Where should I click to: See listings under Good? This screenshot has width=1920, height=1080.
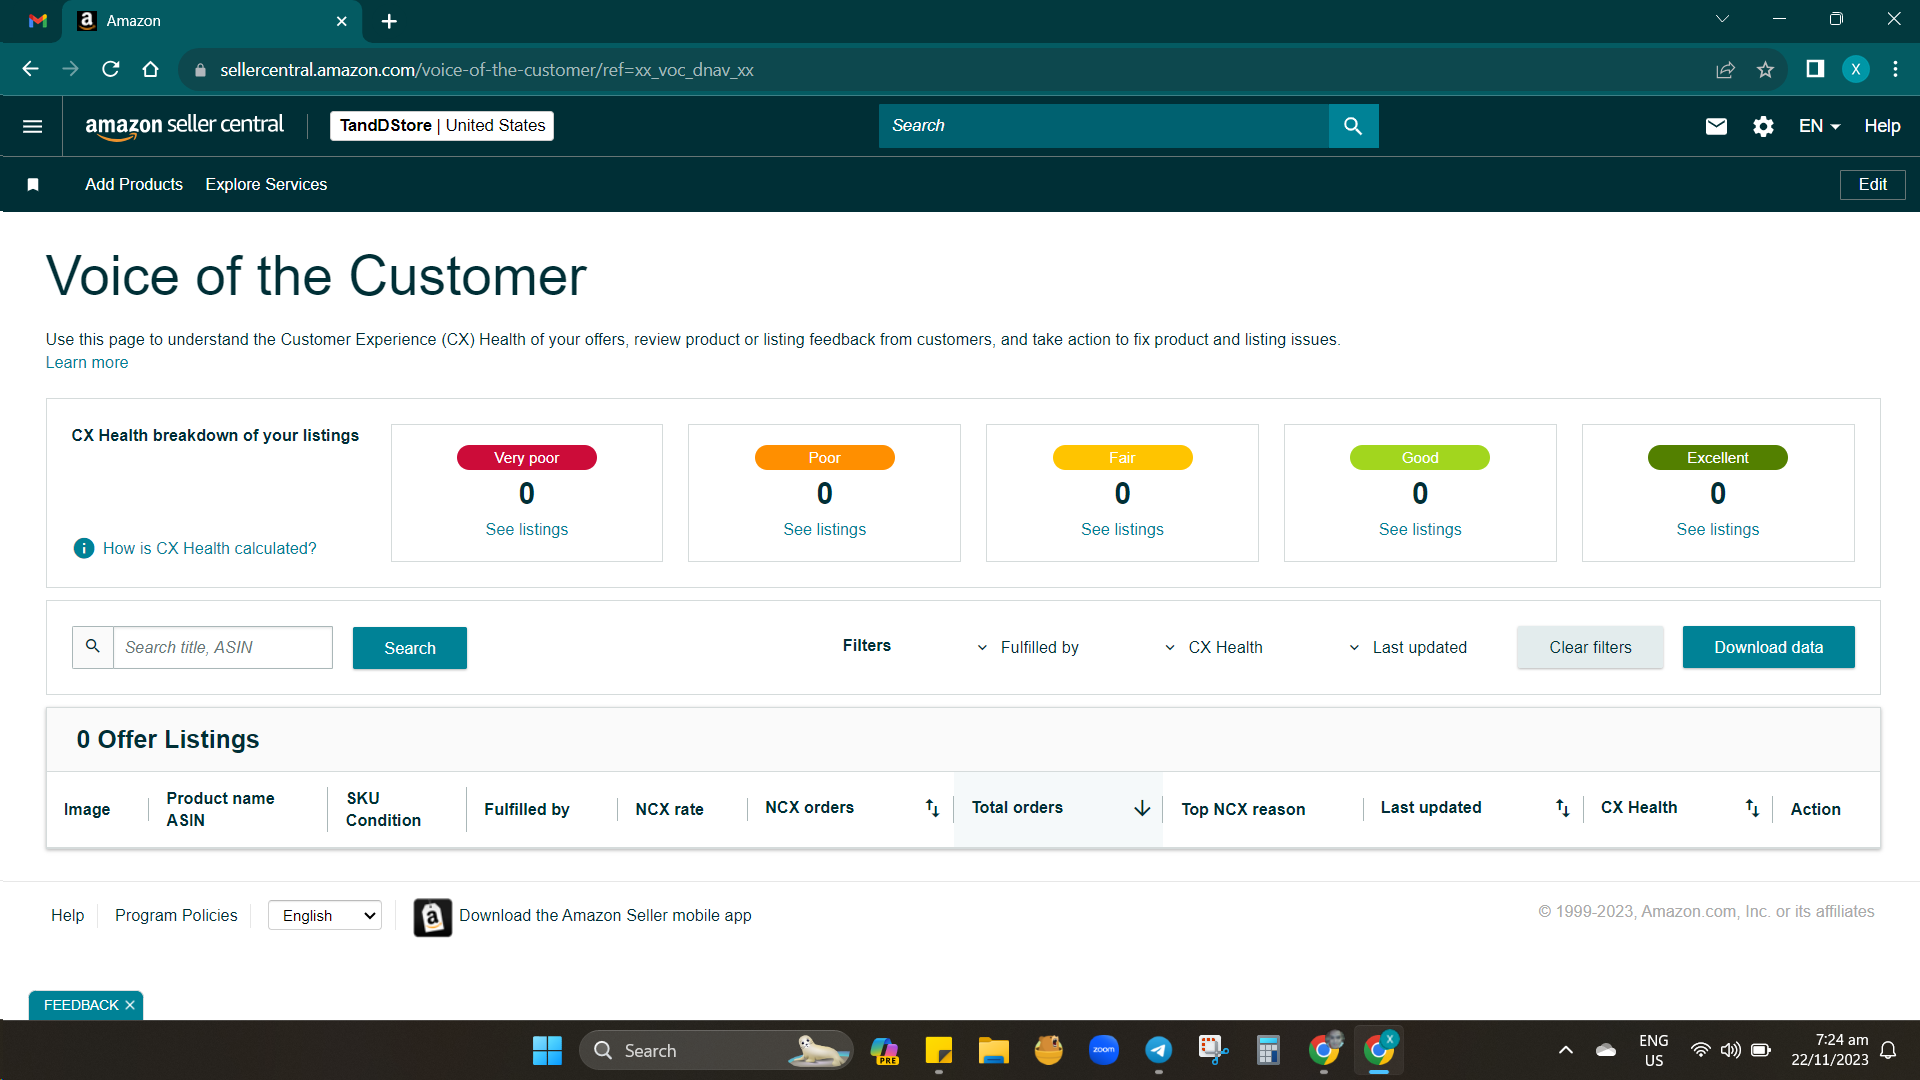(1419, 529)
